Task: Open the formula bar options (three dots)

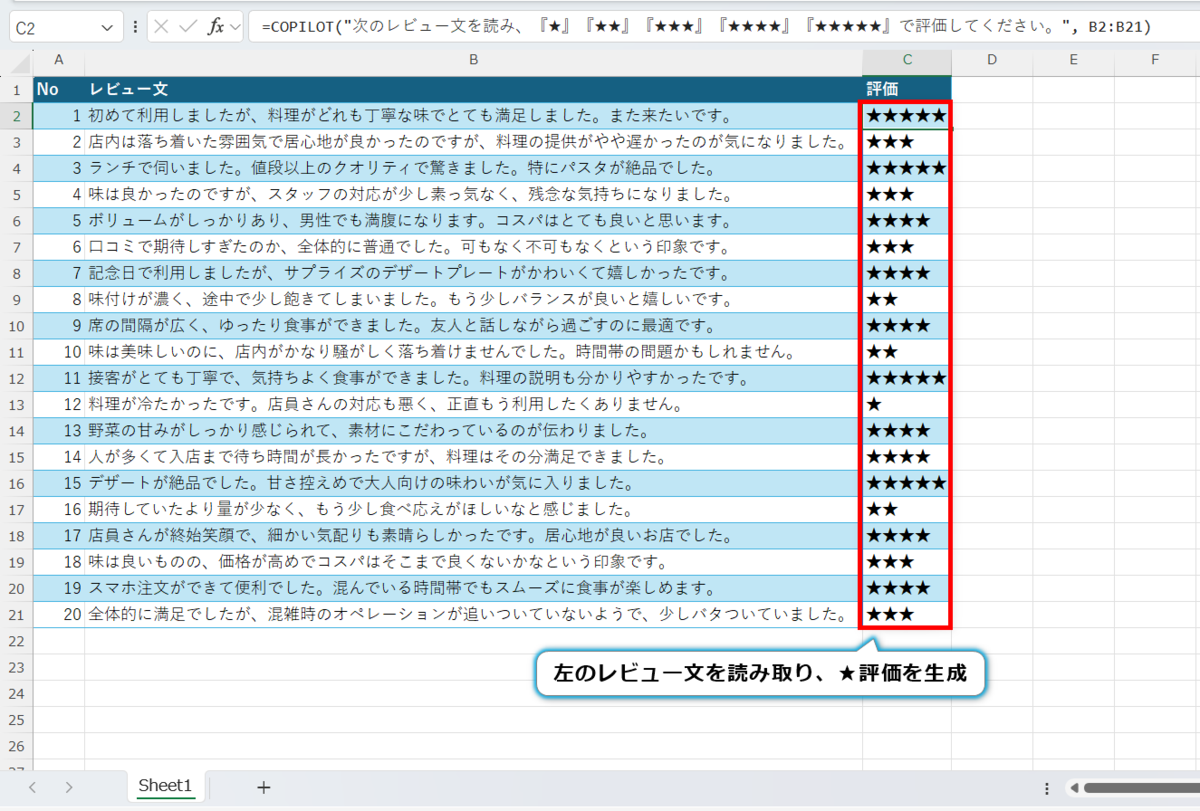Action: (135, 27)
